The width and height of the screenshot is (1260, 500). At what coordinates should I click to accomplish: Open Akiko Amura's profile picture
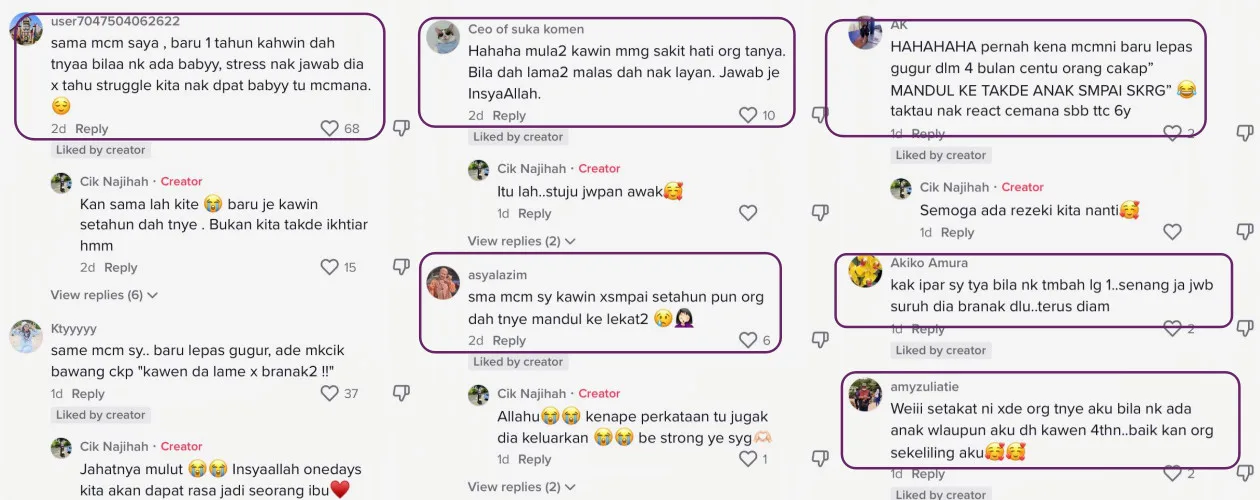click(x=865, y=271)
